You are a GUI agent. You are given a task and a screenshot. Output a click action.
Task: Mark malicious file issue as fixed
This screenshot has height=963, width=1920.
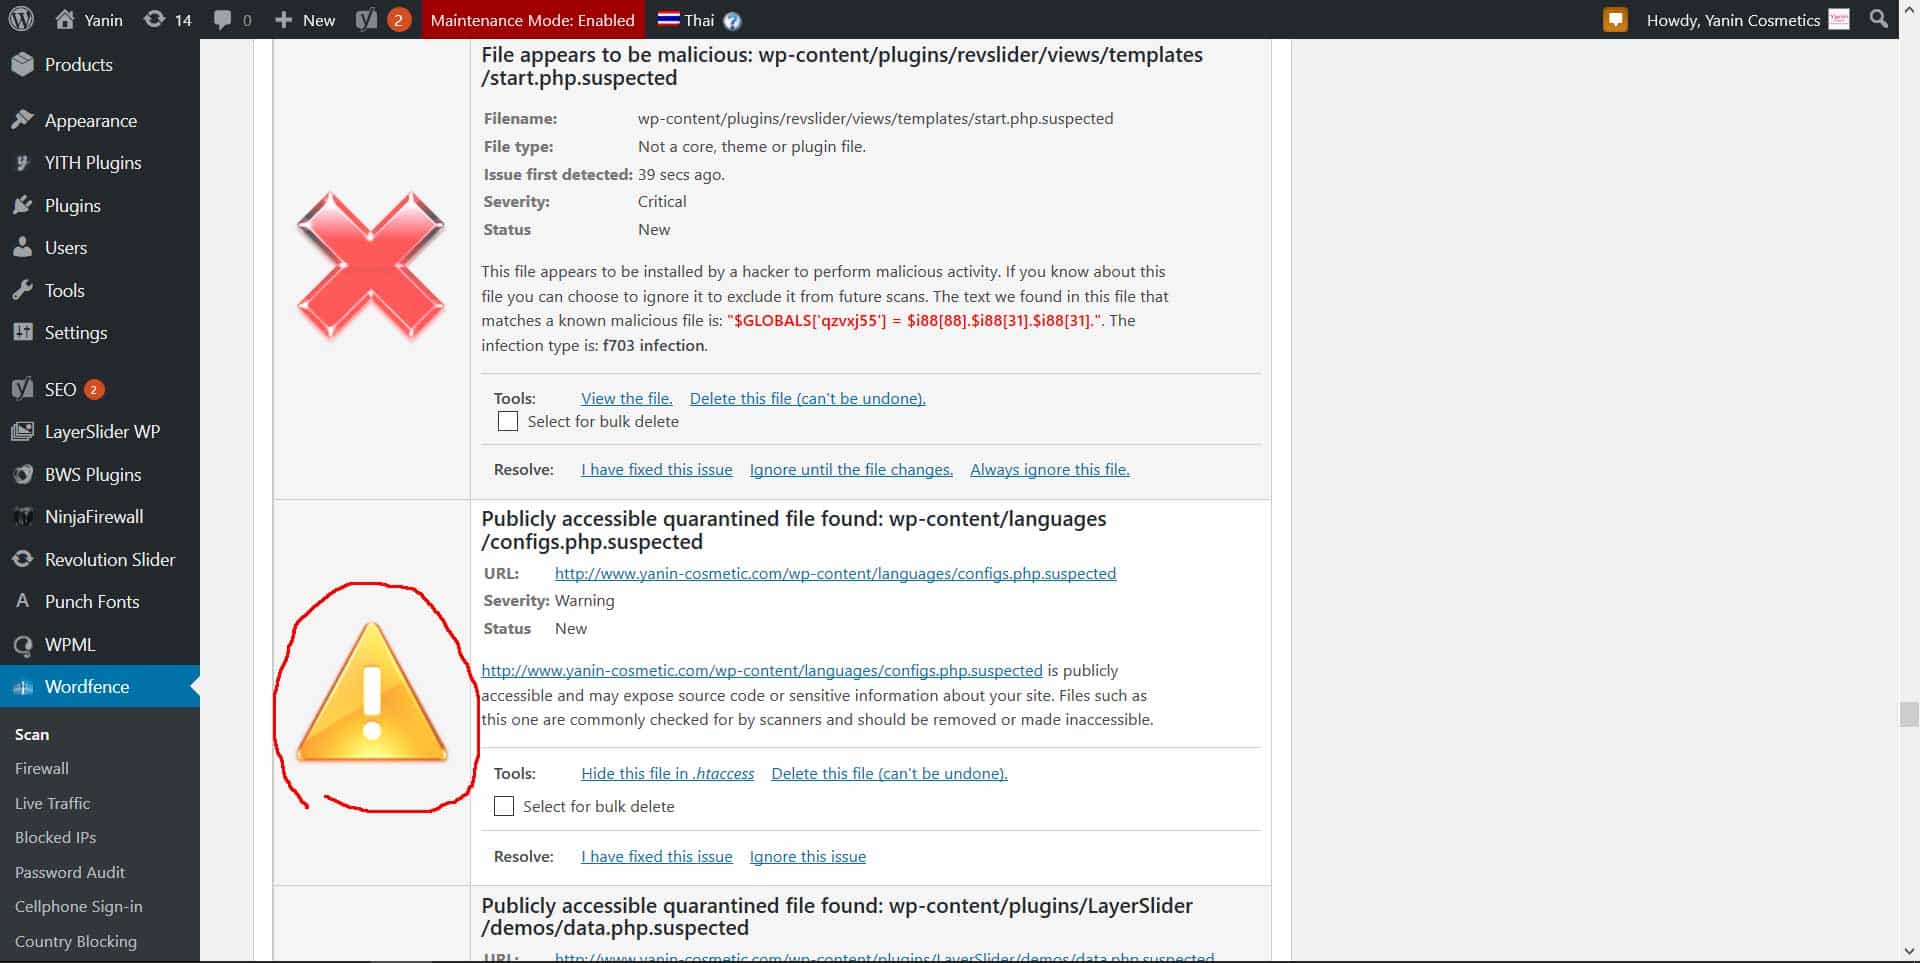click(x=657, y=469)
